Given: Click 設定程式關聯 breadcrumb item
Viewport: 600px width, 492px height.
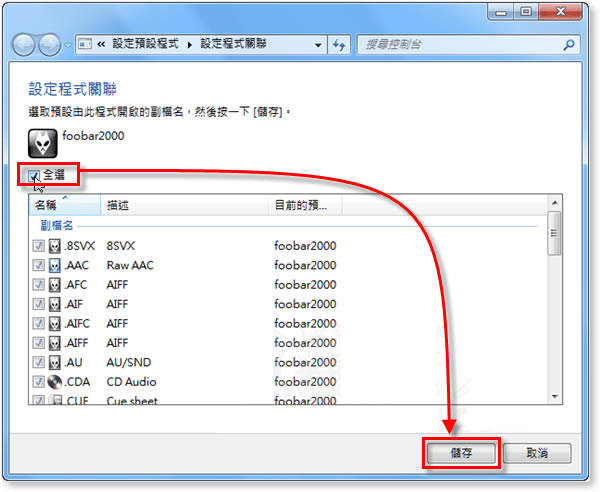Looking at the screenshot, I should click(x=233, y=44).
